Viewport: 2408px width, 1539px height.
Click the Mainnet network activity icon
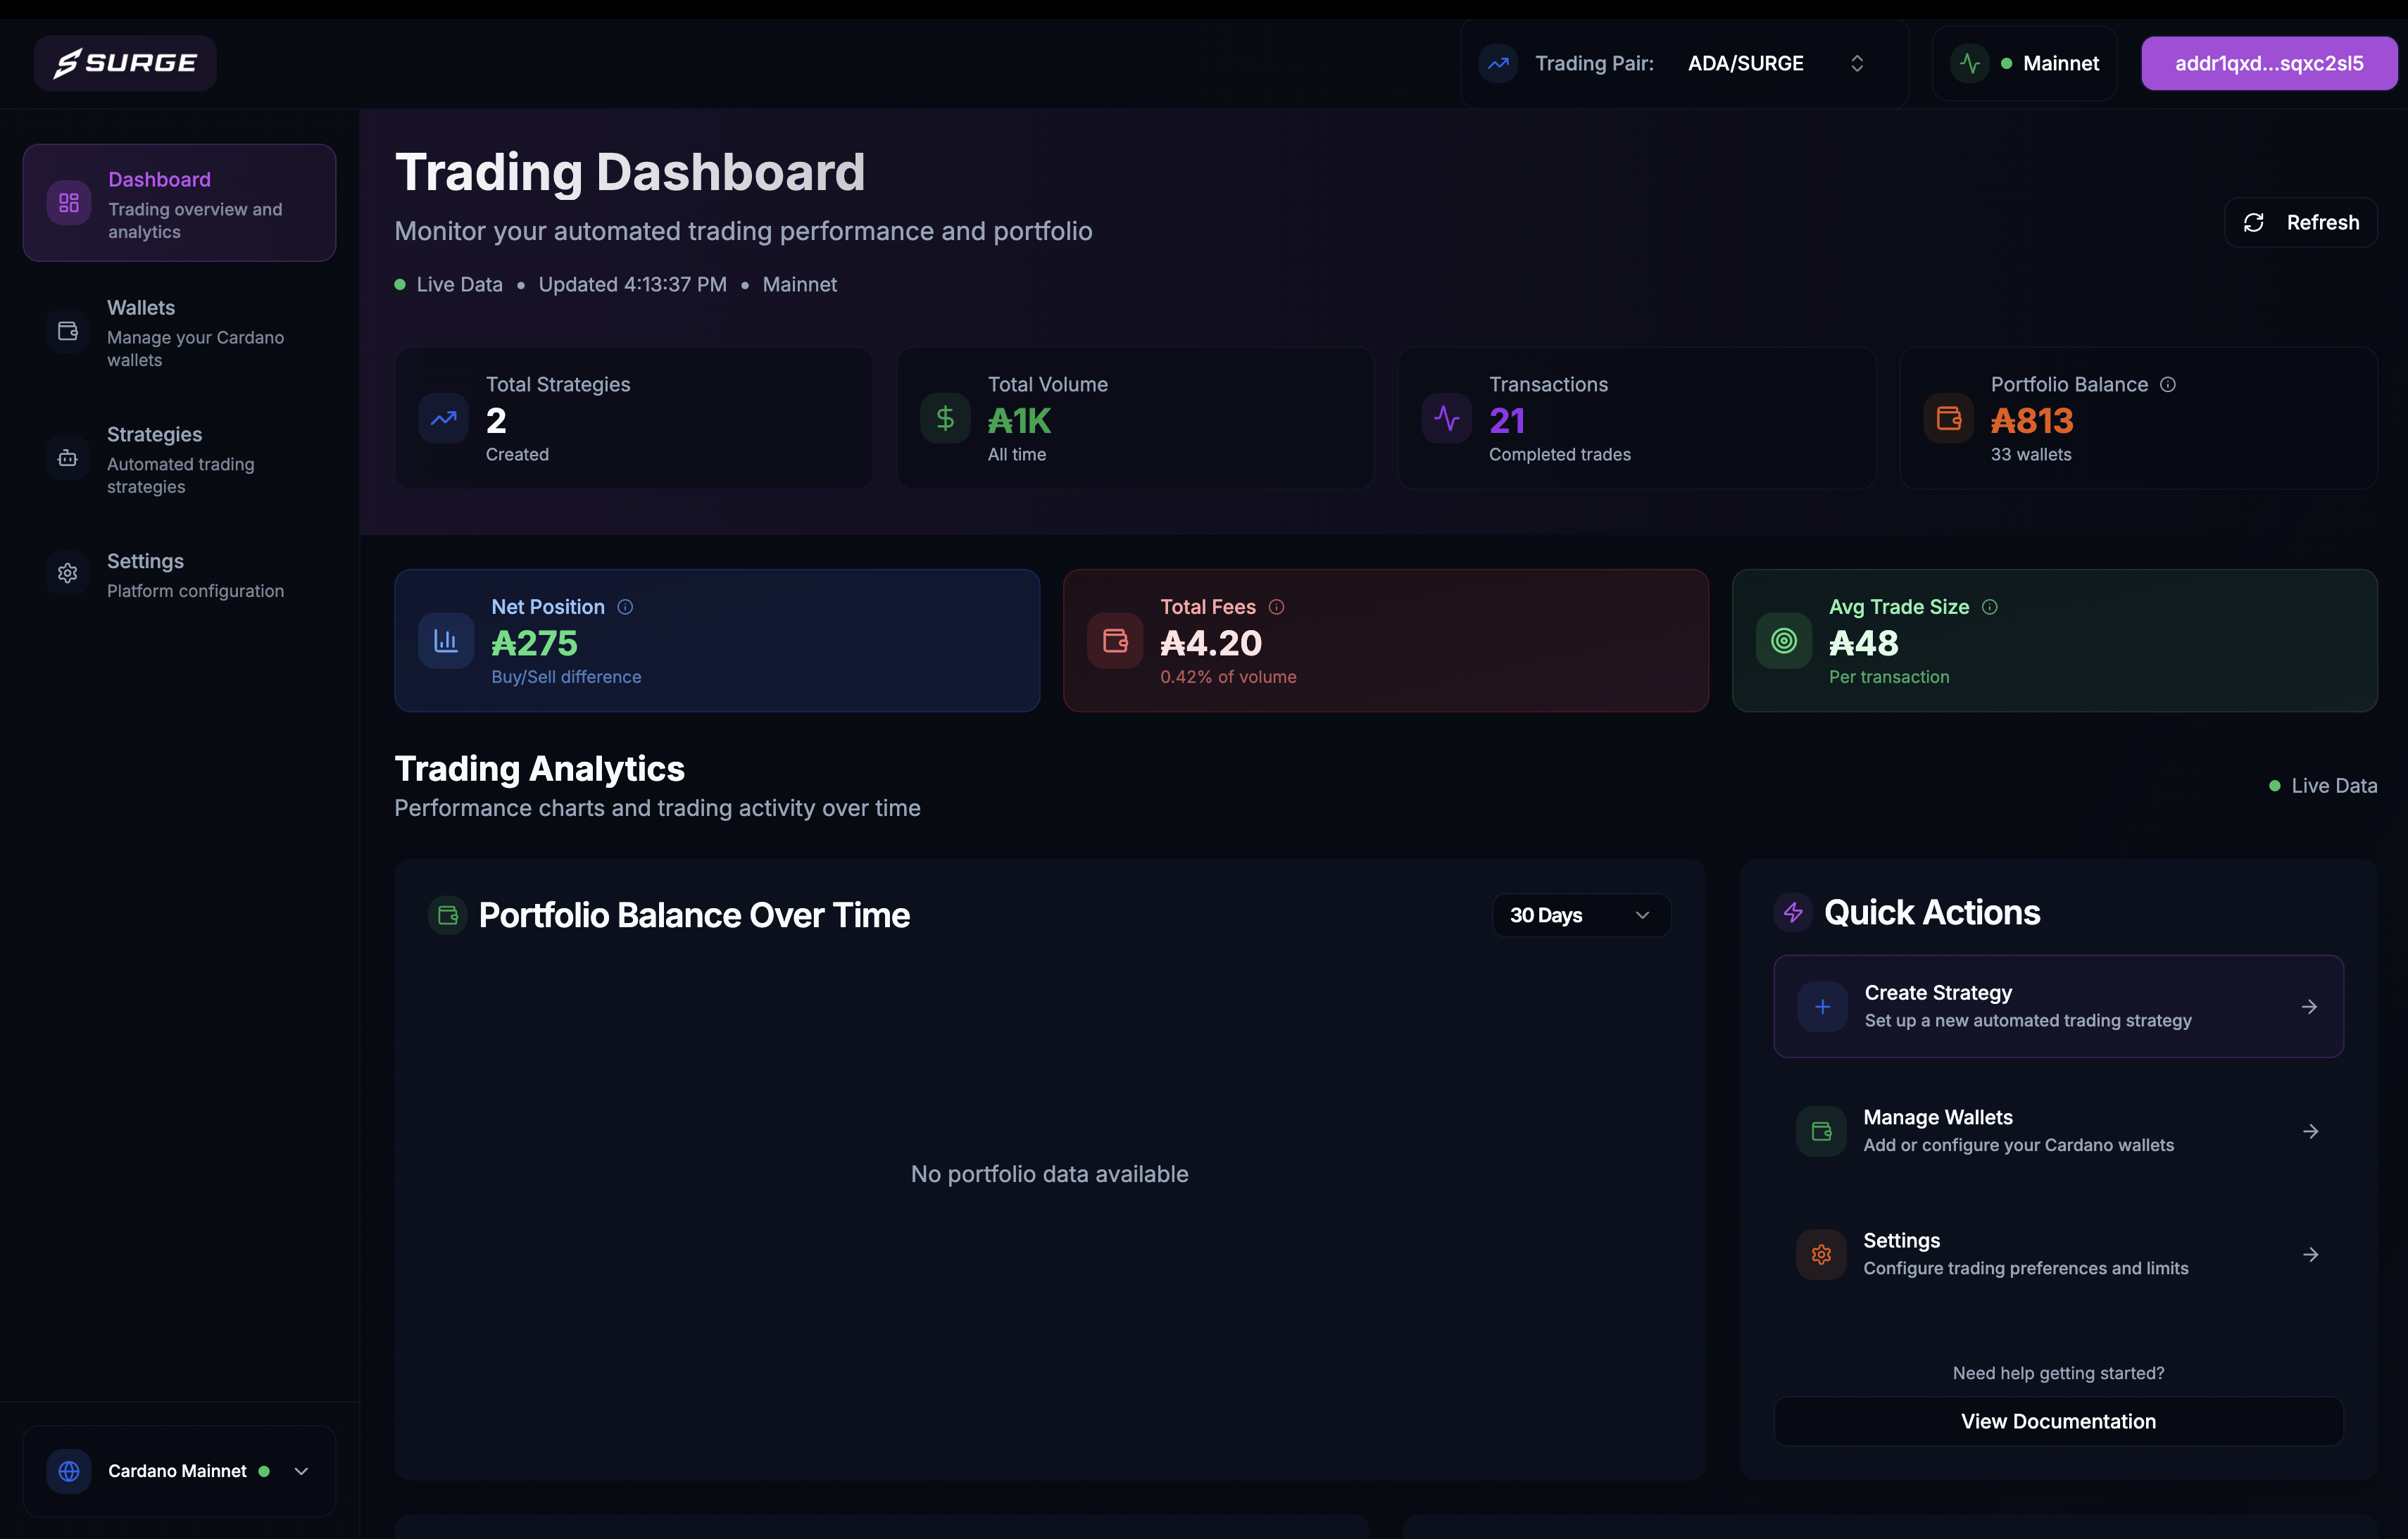click(1969, 63)
